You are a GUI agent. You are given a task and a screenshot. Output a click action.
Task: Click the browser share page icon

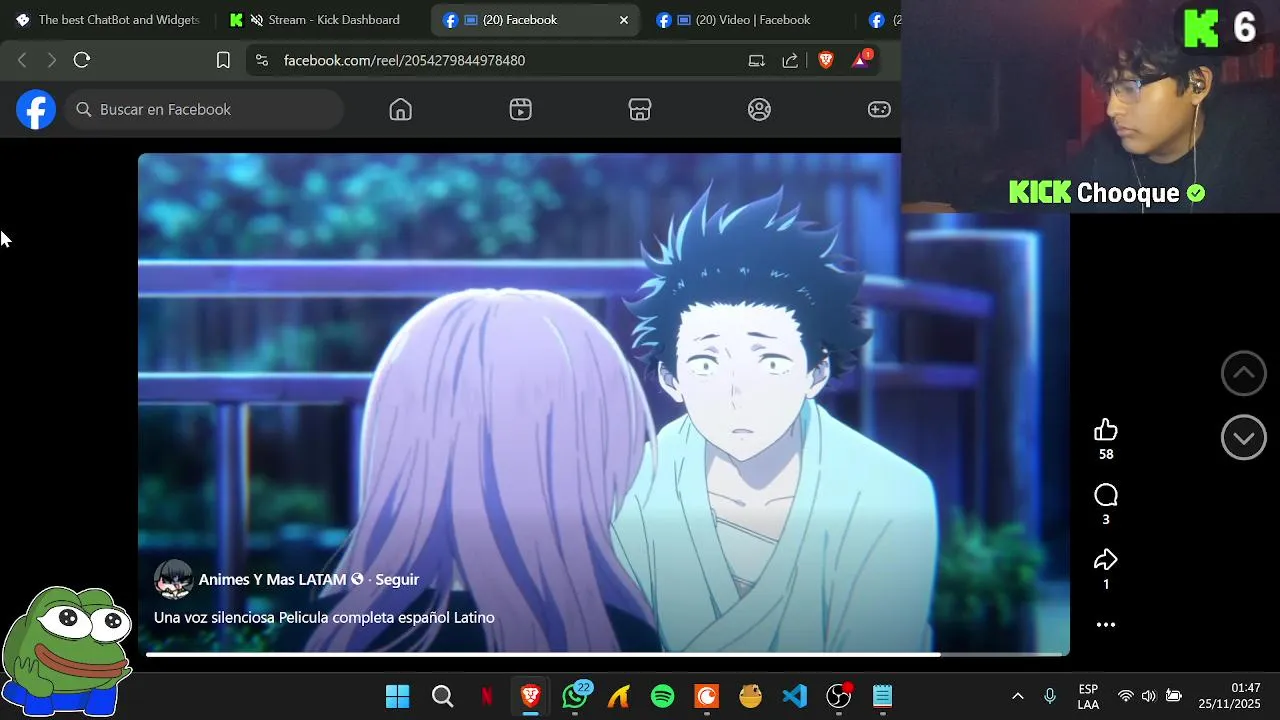tap(790, 60)
